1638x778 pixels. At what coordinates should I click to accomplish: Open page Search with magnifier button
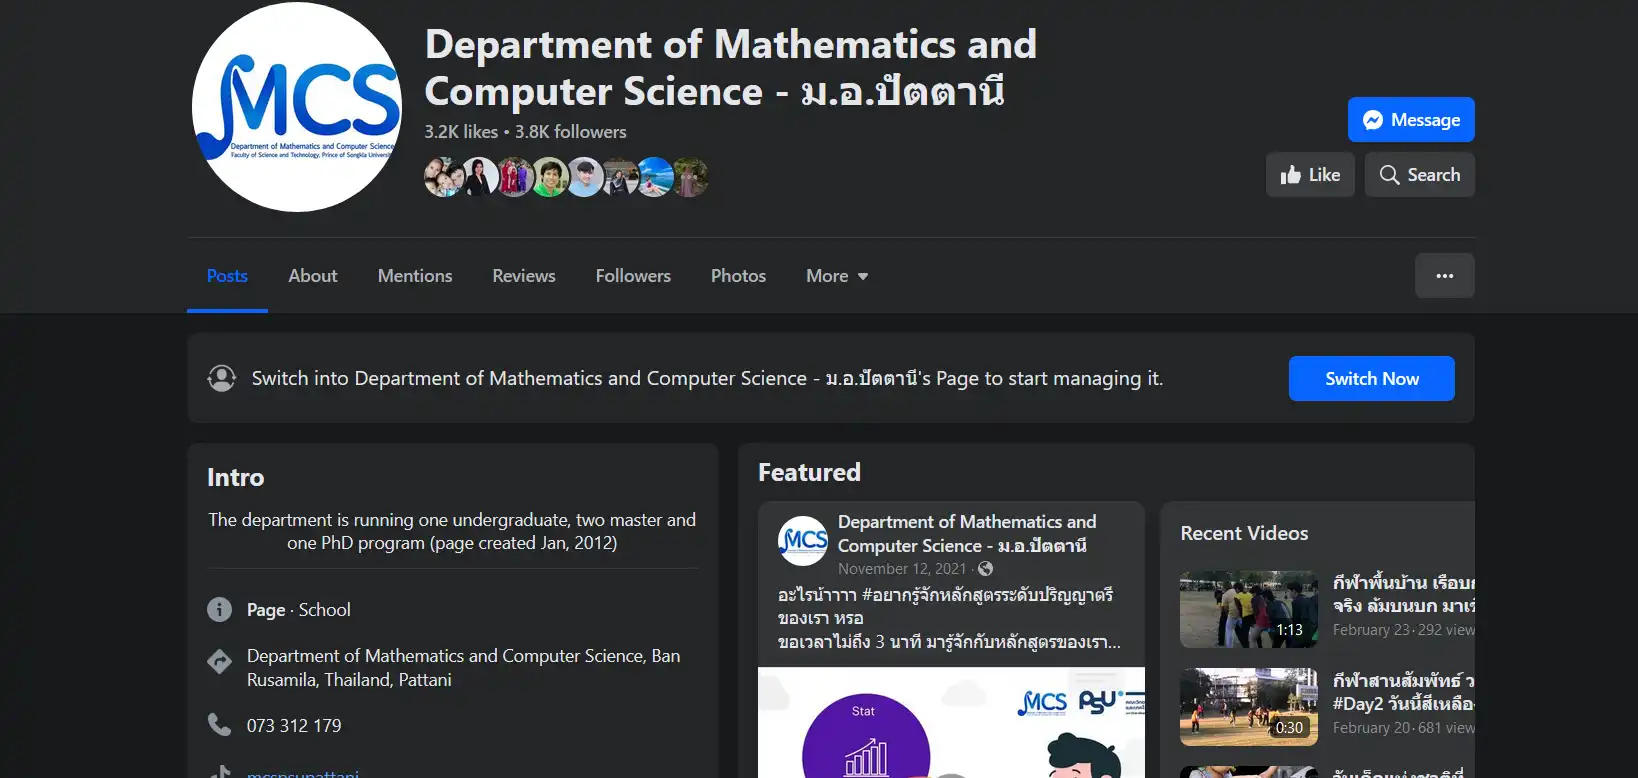coord(1419,175)
